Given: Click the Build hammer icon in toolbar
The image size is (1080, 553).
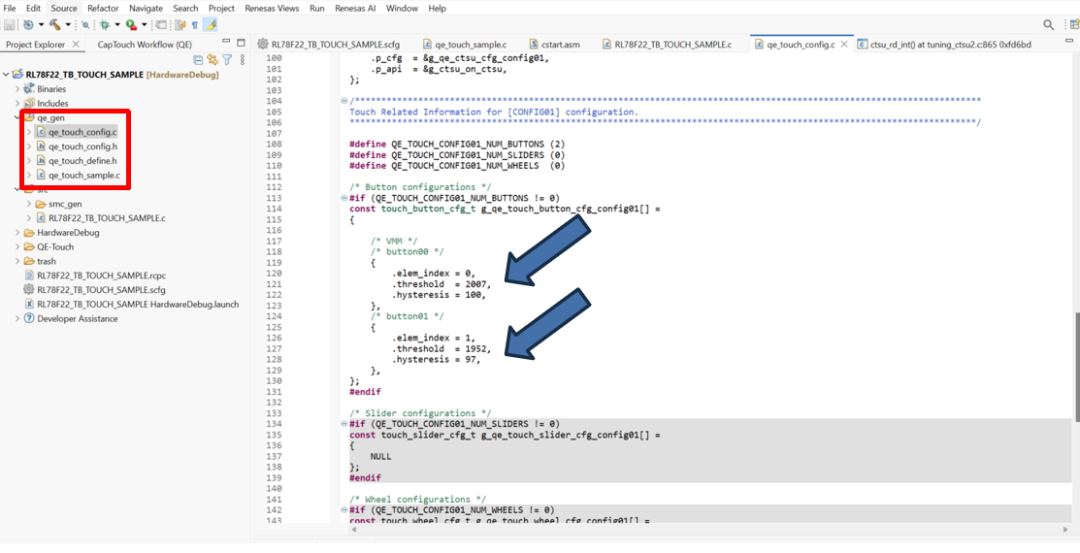Looking at the screenshot, I should point(54,24).
